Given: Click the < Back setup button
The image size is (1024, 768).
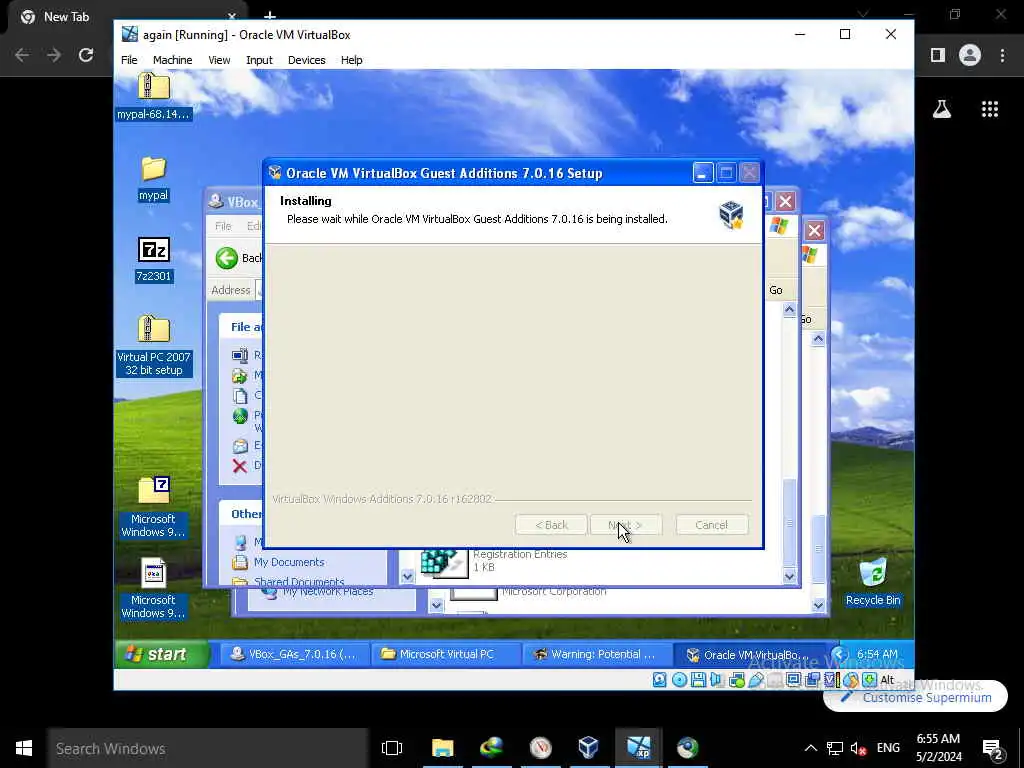Looking at the screenshot, I should 551,525.
